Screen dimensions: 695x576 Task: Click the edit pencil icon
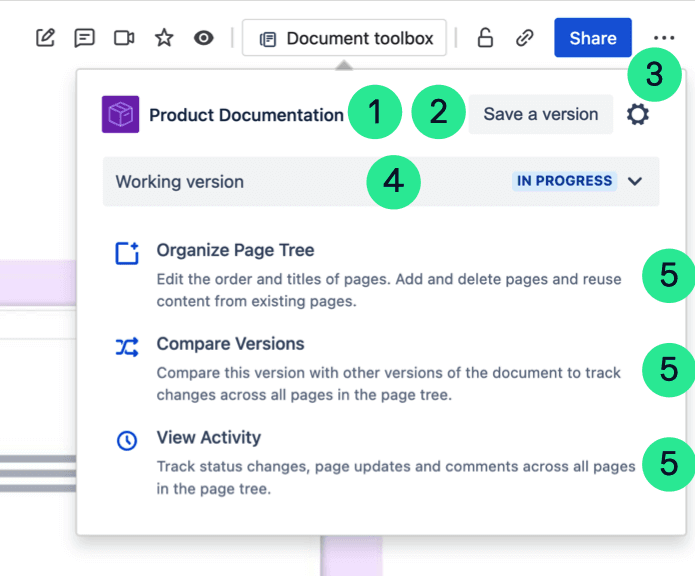pyautogui.click(x=45, y=38)
